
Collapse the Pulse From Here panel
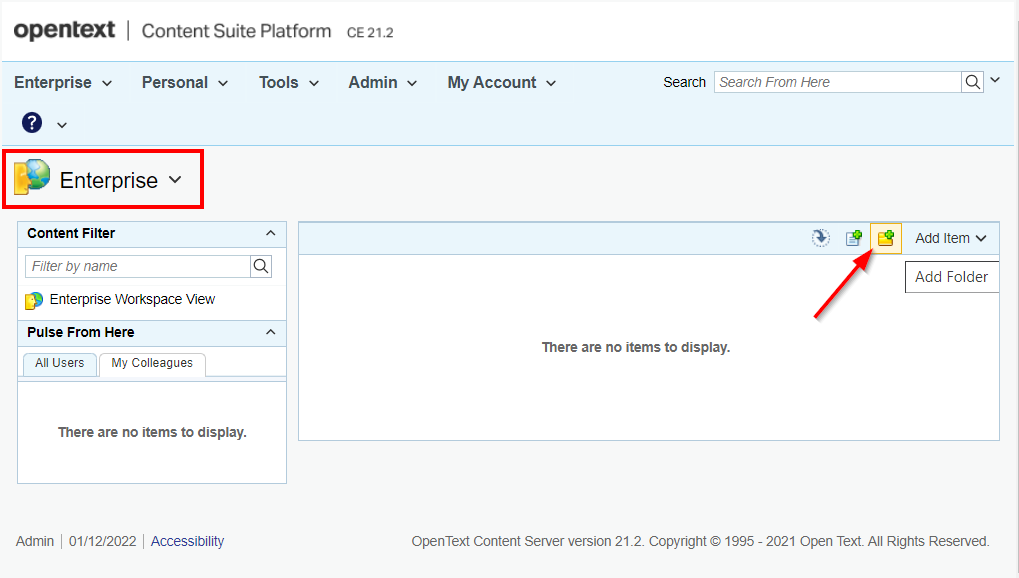click(x=270, y=332)
